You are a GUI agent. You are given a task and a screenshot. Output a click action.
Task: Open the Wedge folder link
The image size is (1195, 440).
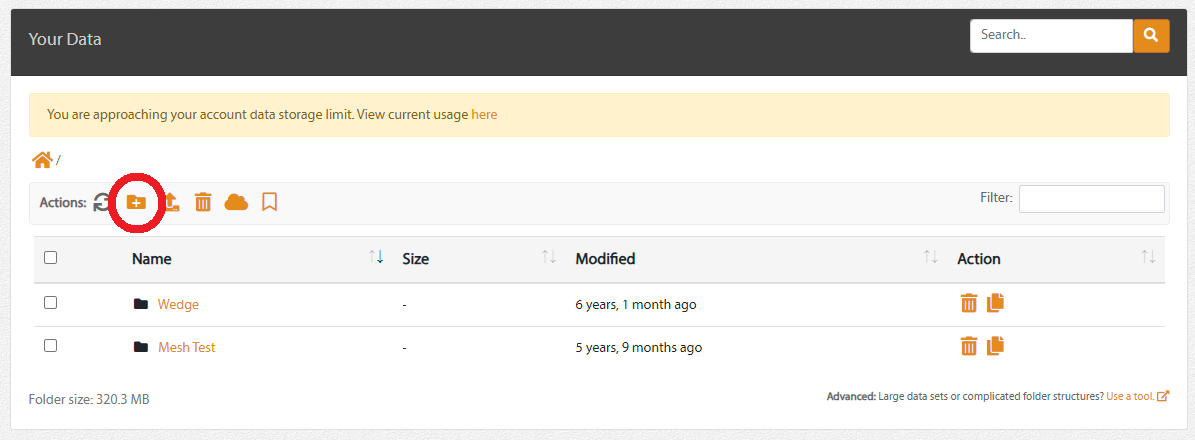pos(178,304)
